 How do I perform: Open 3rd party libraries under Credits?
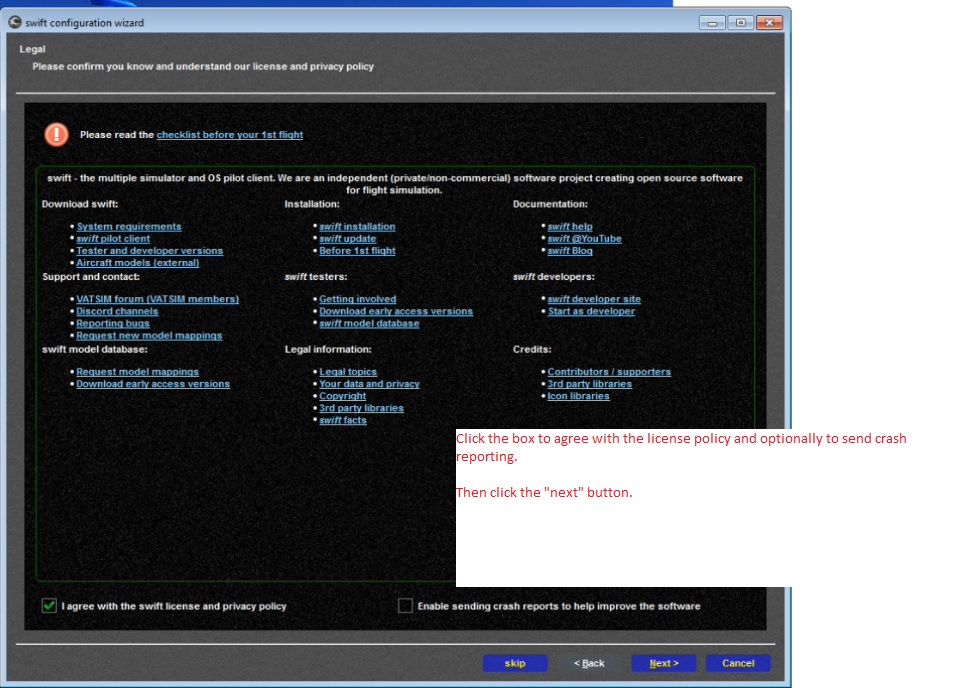pos(590,384)
